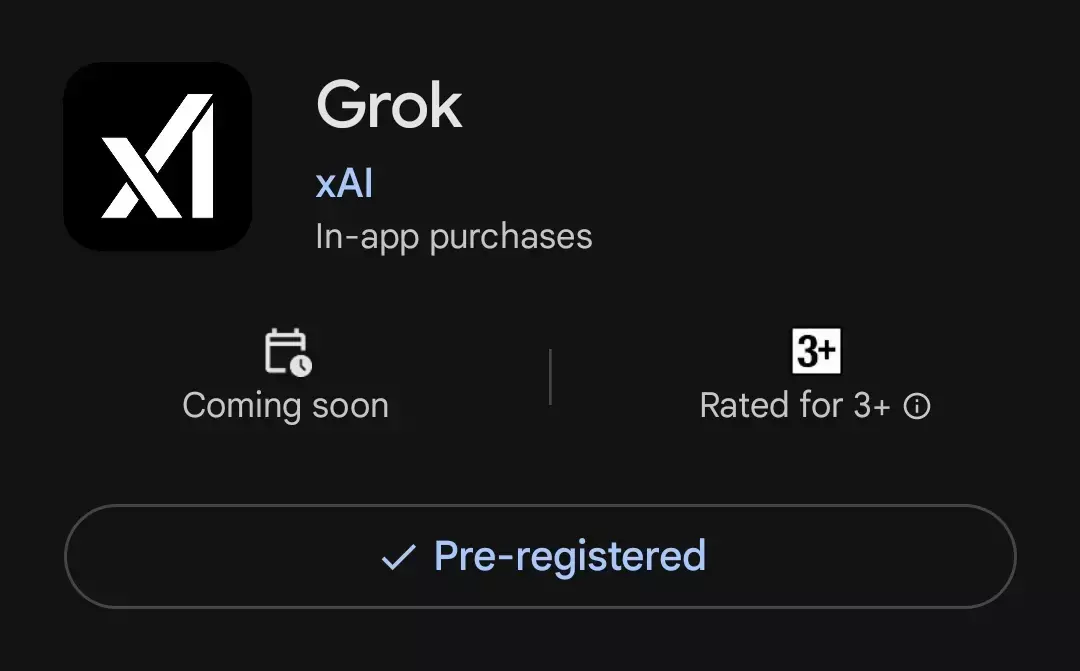Select the Coming soon text

coord(285,406)
